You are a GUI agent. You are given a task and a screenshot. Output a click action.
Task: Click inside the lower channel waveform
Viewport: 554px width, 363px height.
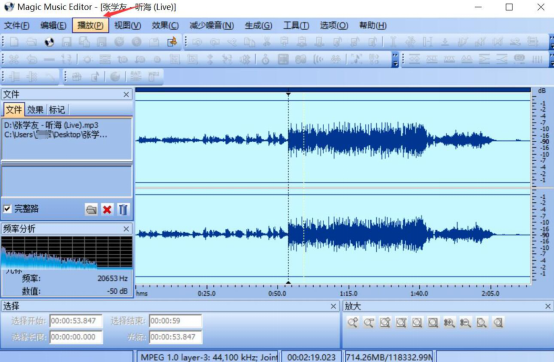[x=333, y=235]
